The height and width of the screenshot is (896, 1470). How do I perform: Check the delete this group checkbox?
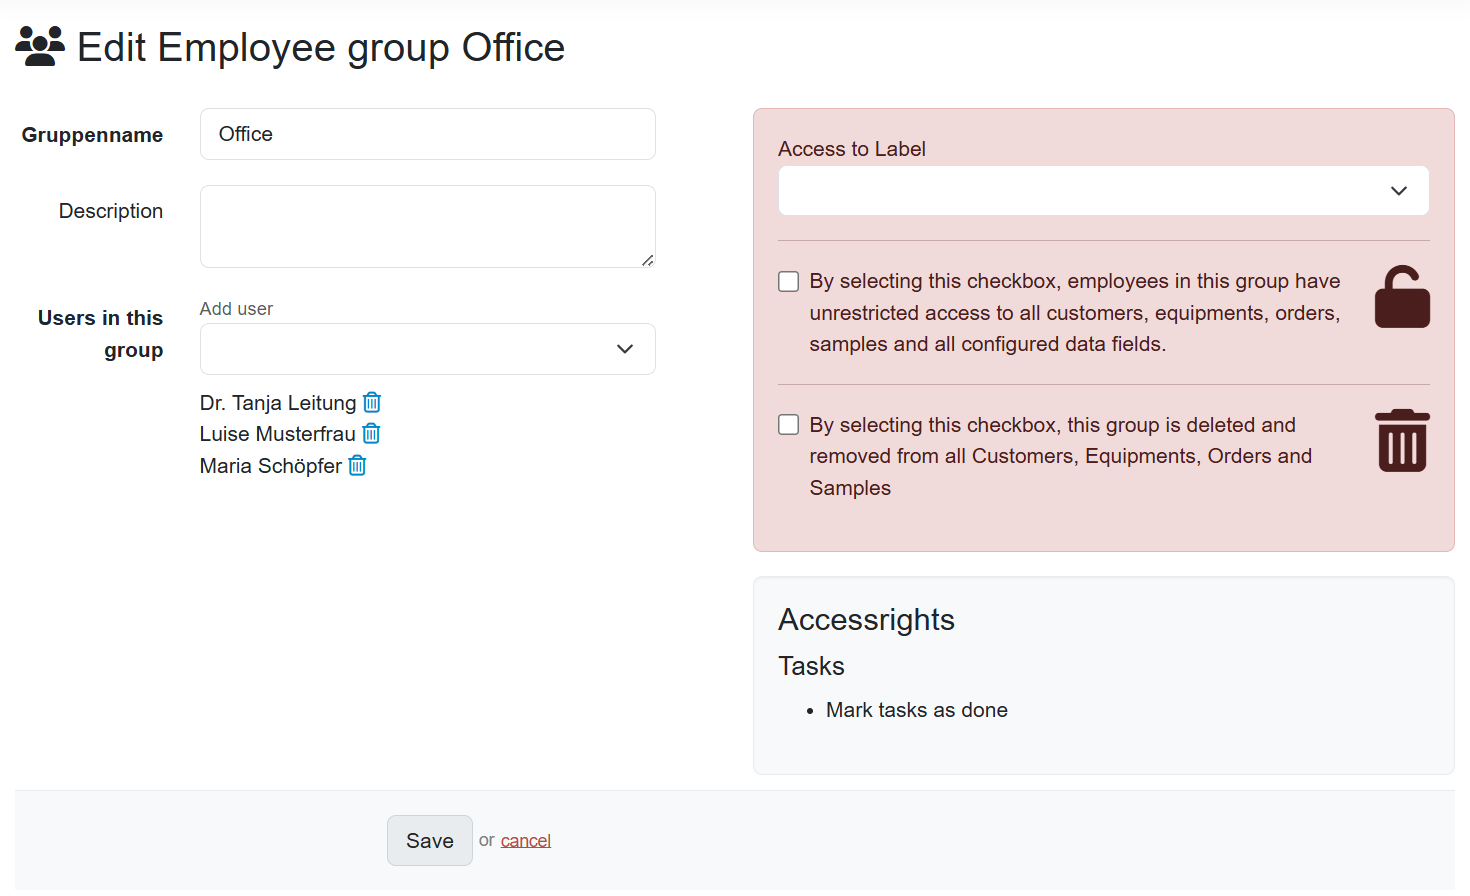click(789, 425)
